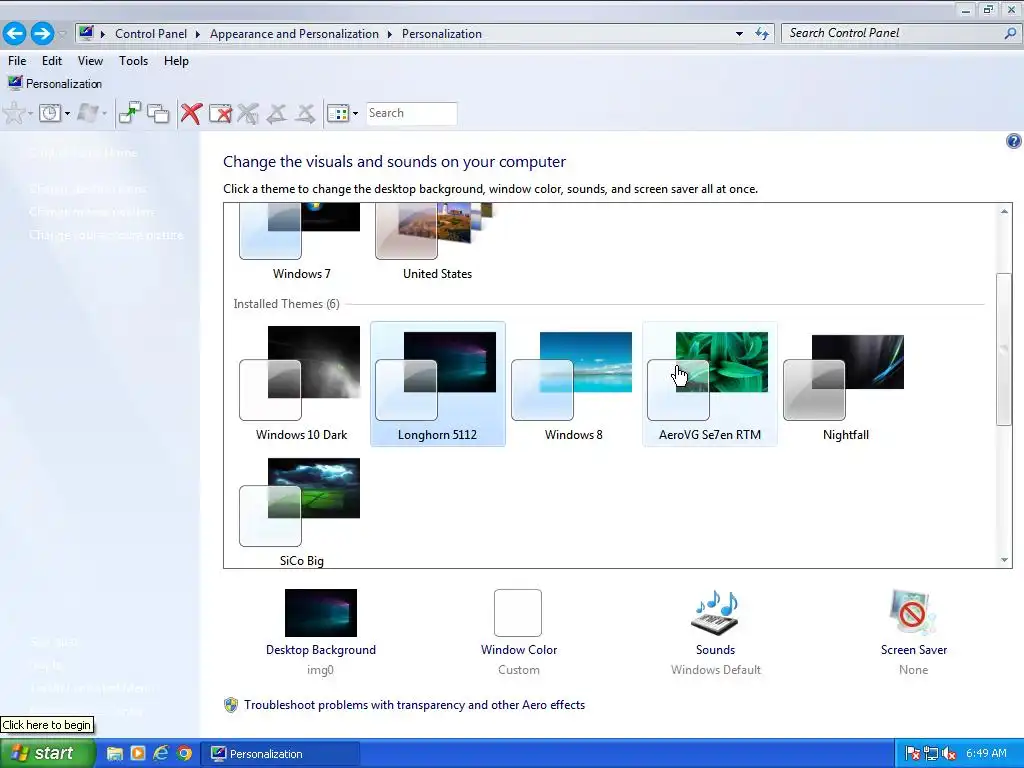The image size is (1024, 768).
Task: Open the file explorer quick launch icon
Action: (115, 754)
